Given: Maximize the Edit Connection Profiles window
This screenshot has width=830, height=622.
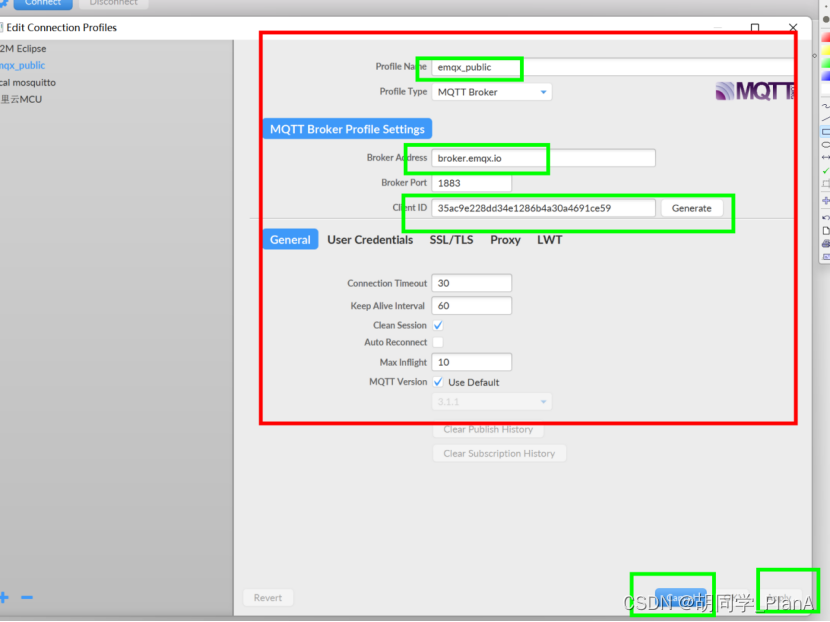Looking at the screenshot, I should [x=755, y=28].
